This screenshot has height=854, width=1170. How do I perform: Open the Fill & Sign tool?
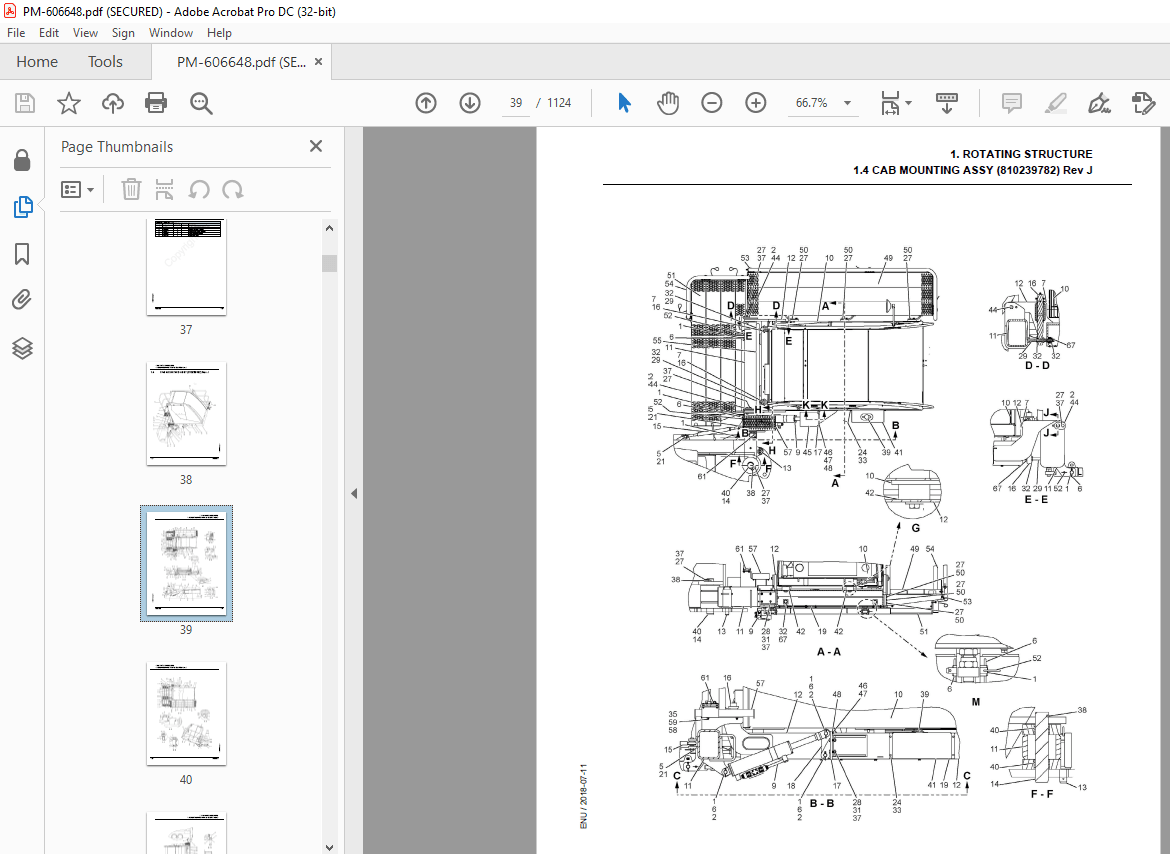pos(1100,103)
